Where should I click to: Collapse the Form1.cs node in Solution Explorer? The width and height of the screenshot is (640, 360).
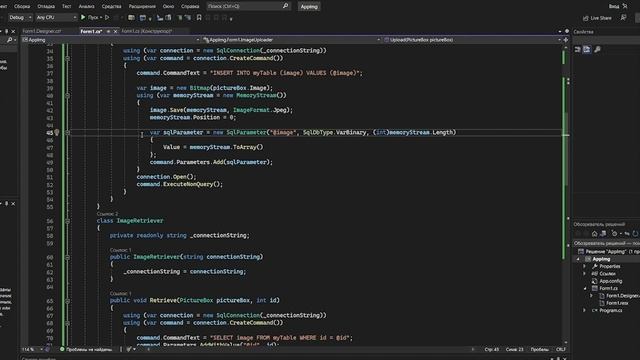[x=584, y=289]
